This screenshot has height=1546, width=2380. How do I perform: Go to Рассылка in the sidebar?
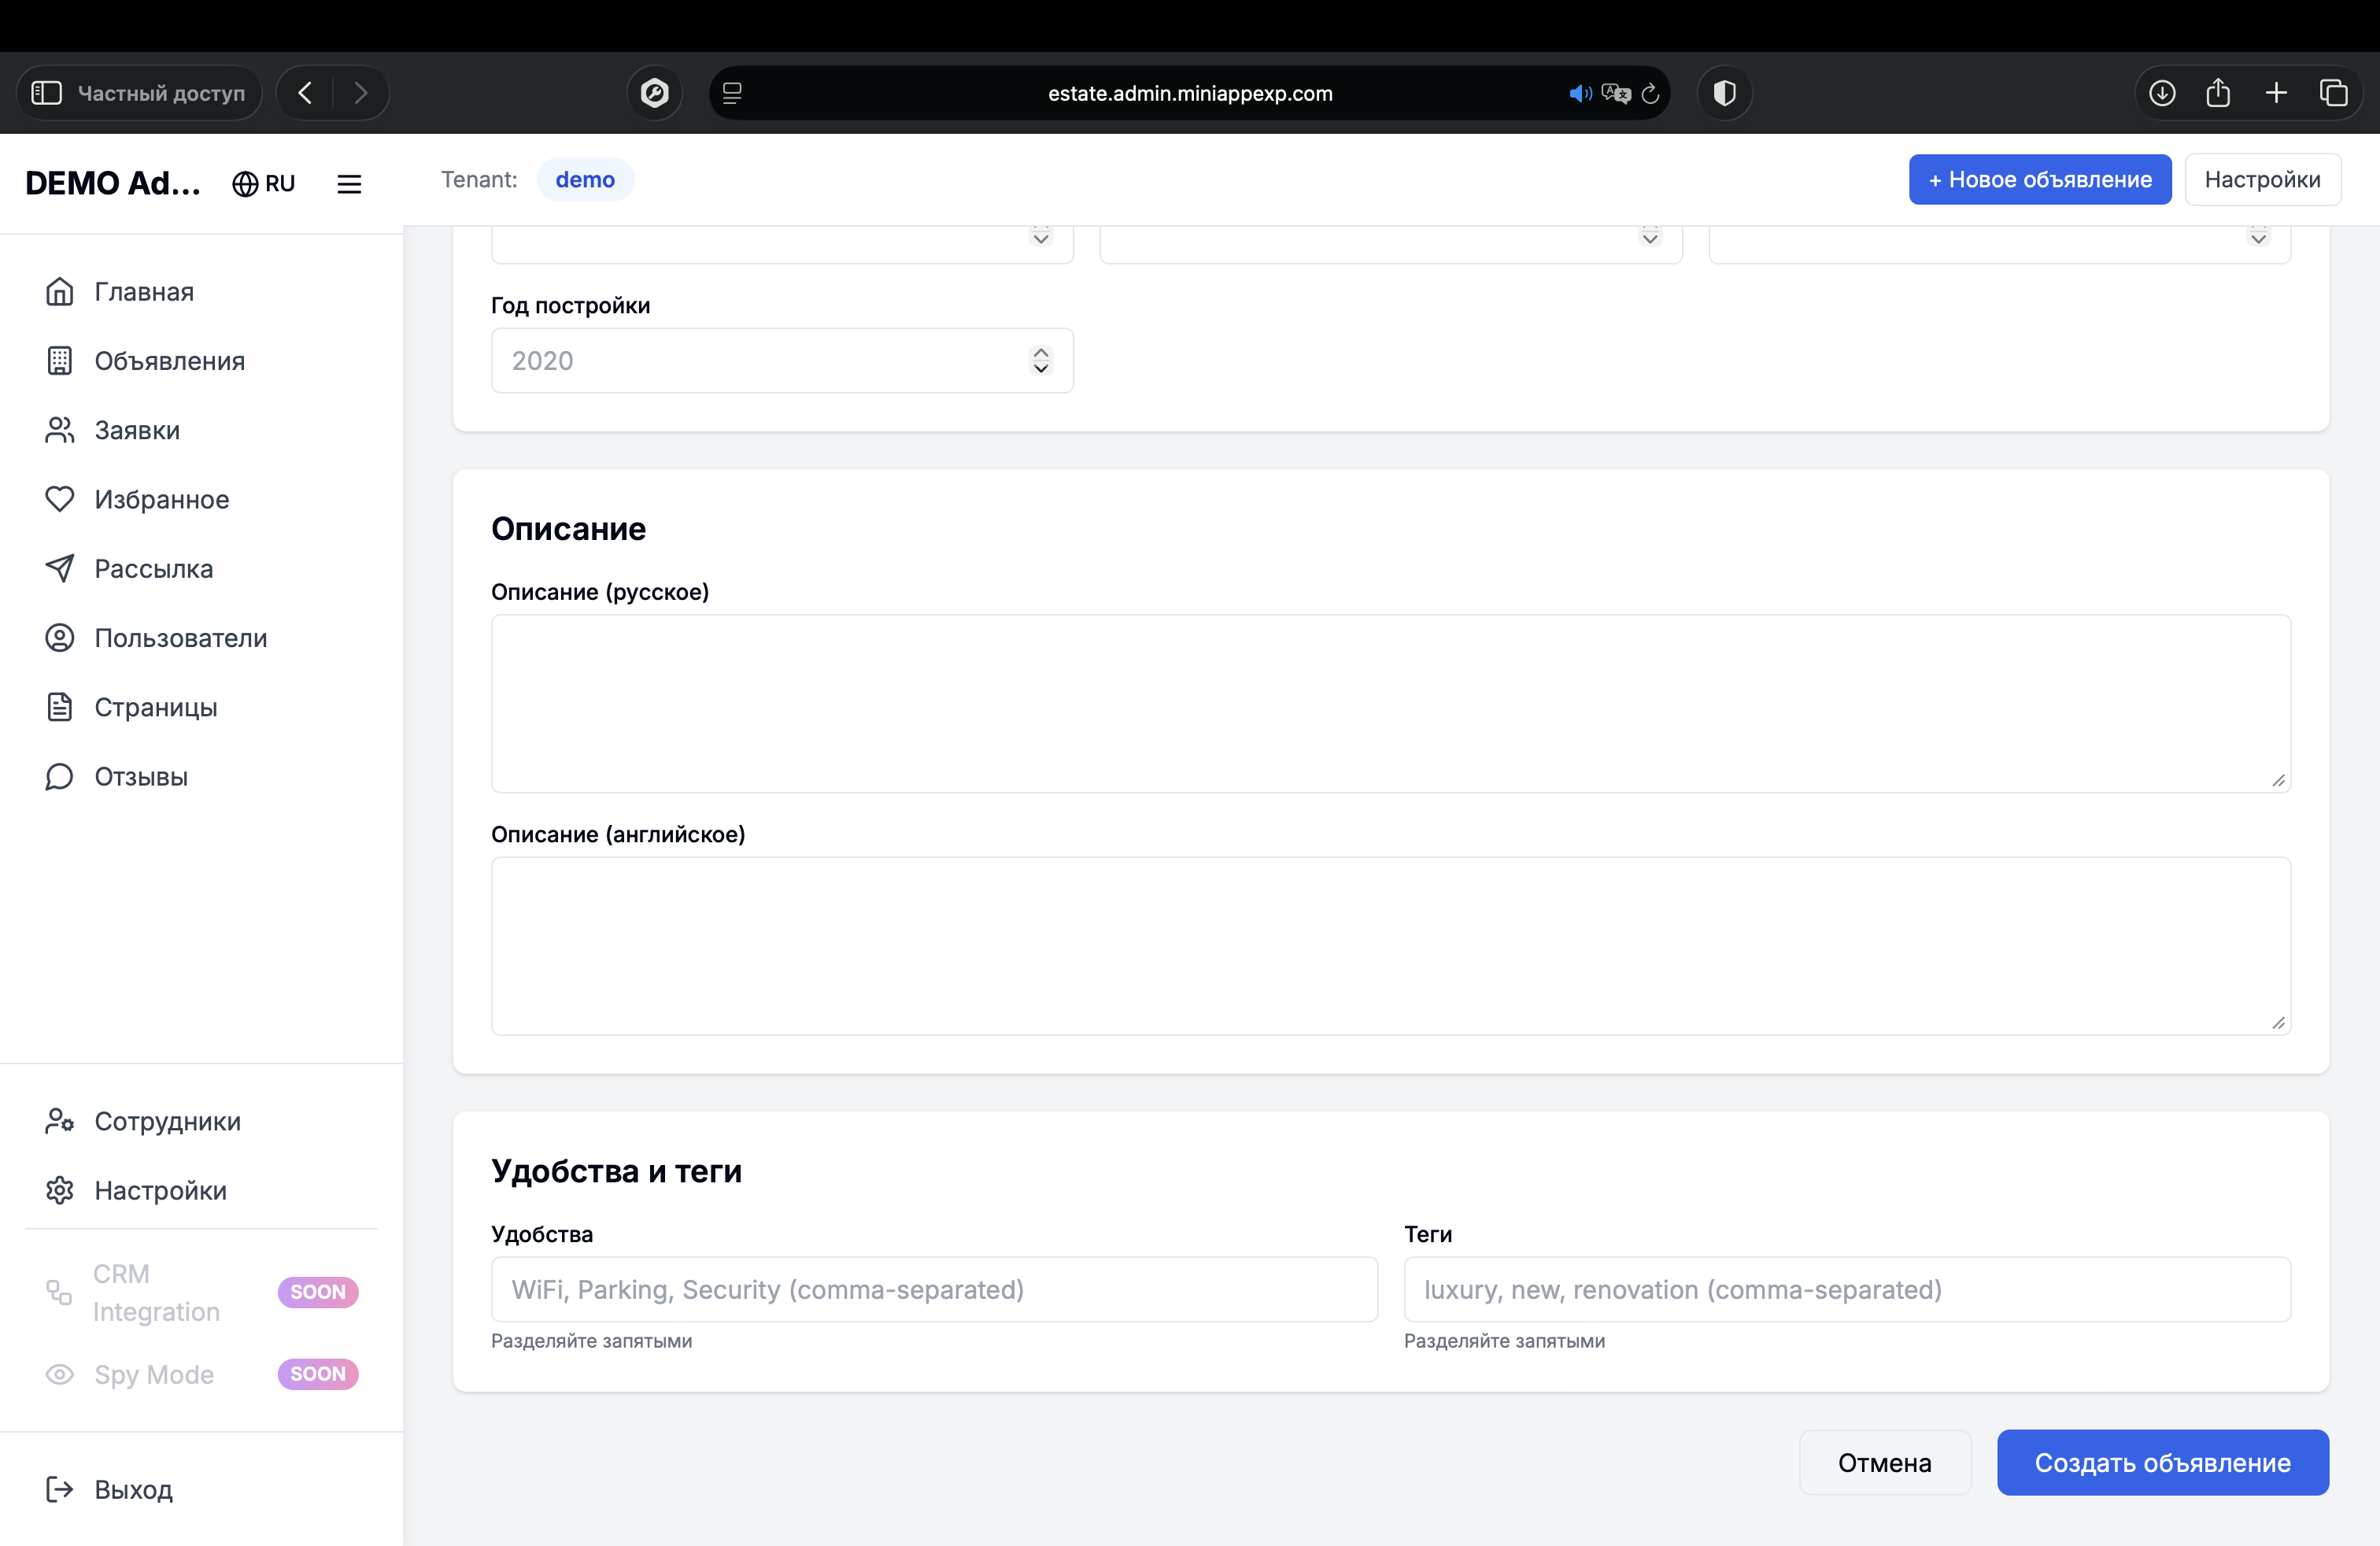click(x=153, y=569)
